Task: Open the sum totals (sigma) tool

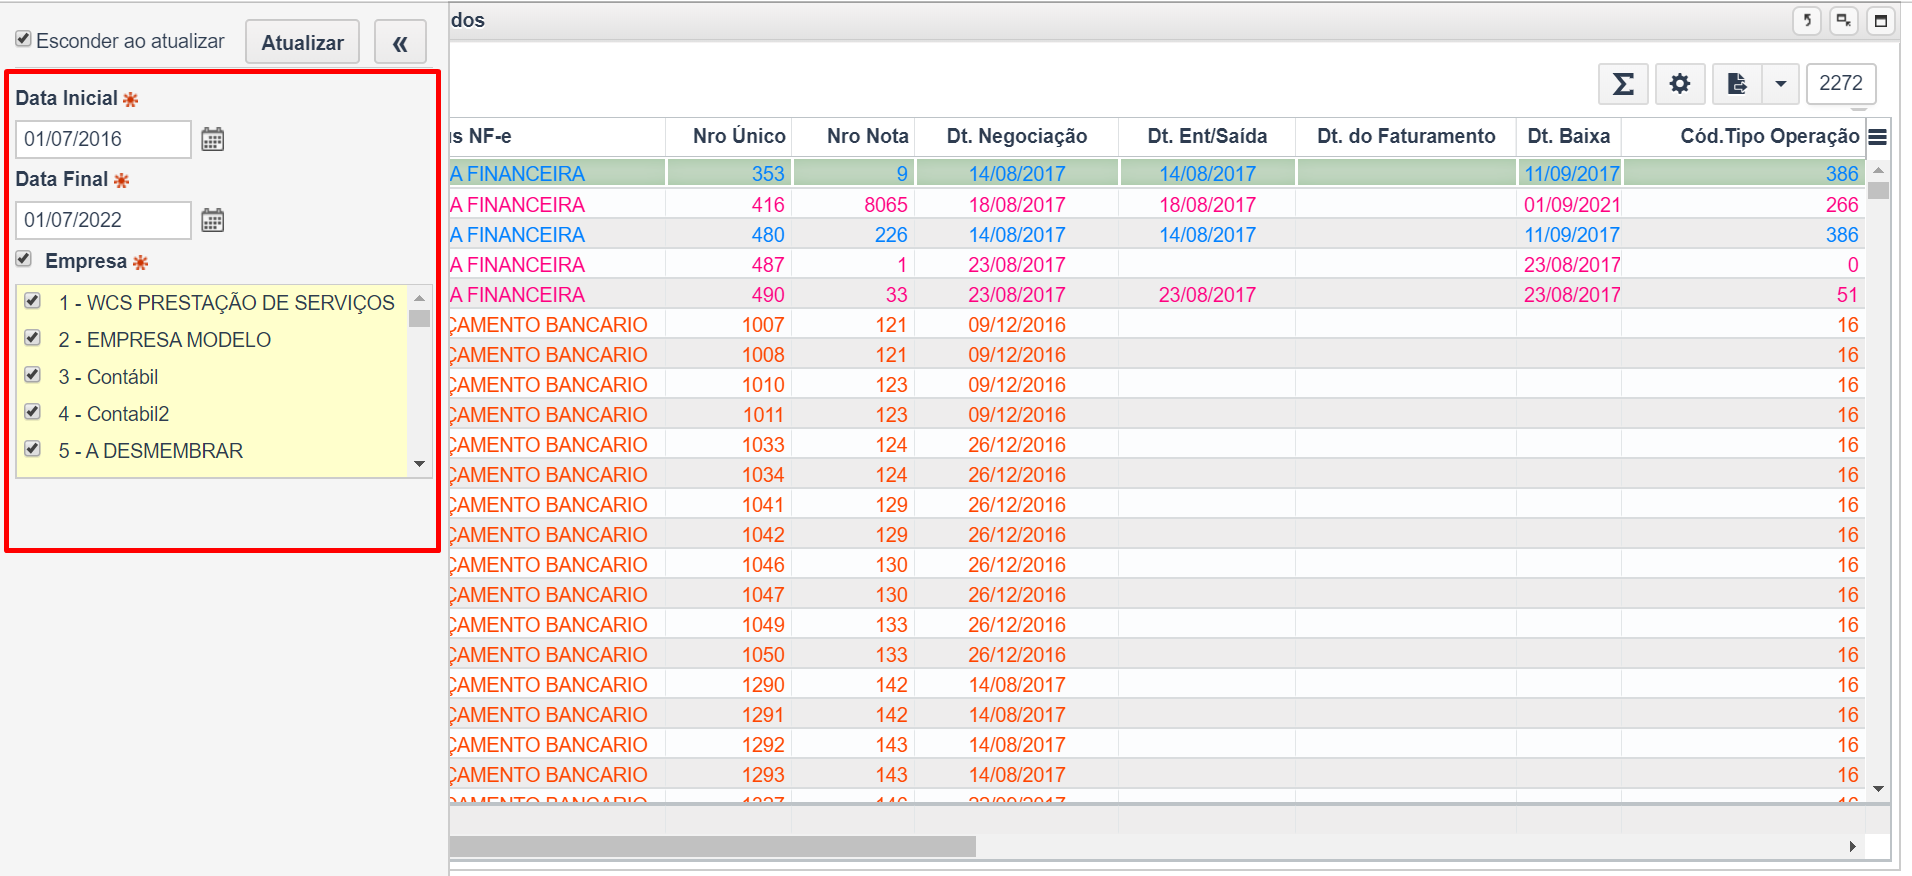Action: (1623, 84)
